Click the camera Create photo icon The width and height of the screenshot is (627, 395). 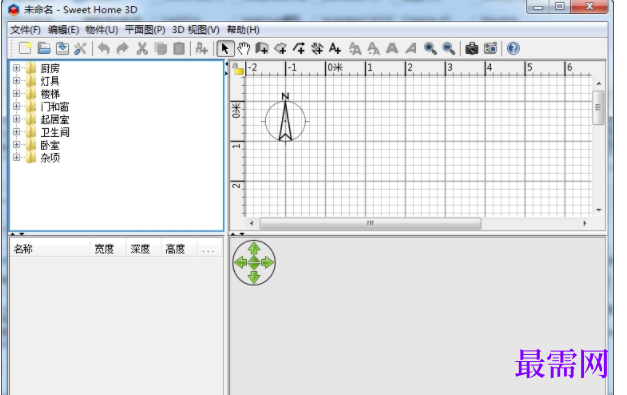point(471,49)
